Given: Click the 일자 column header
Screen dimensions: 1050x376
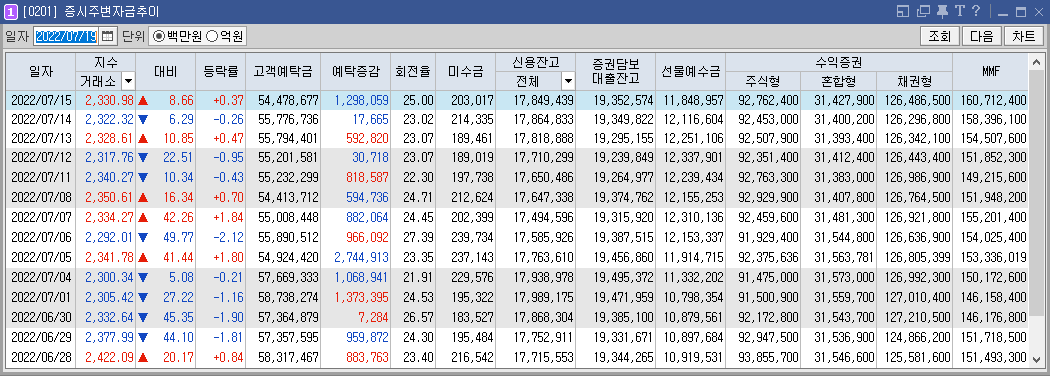Looking at the screenshot, I should pyautogui.click(x=41, y=72).
